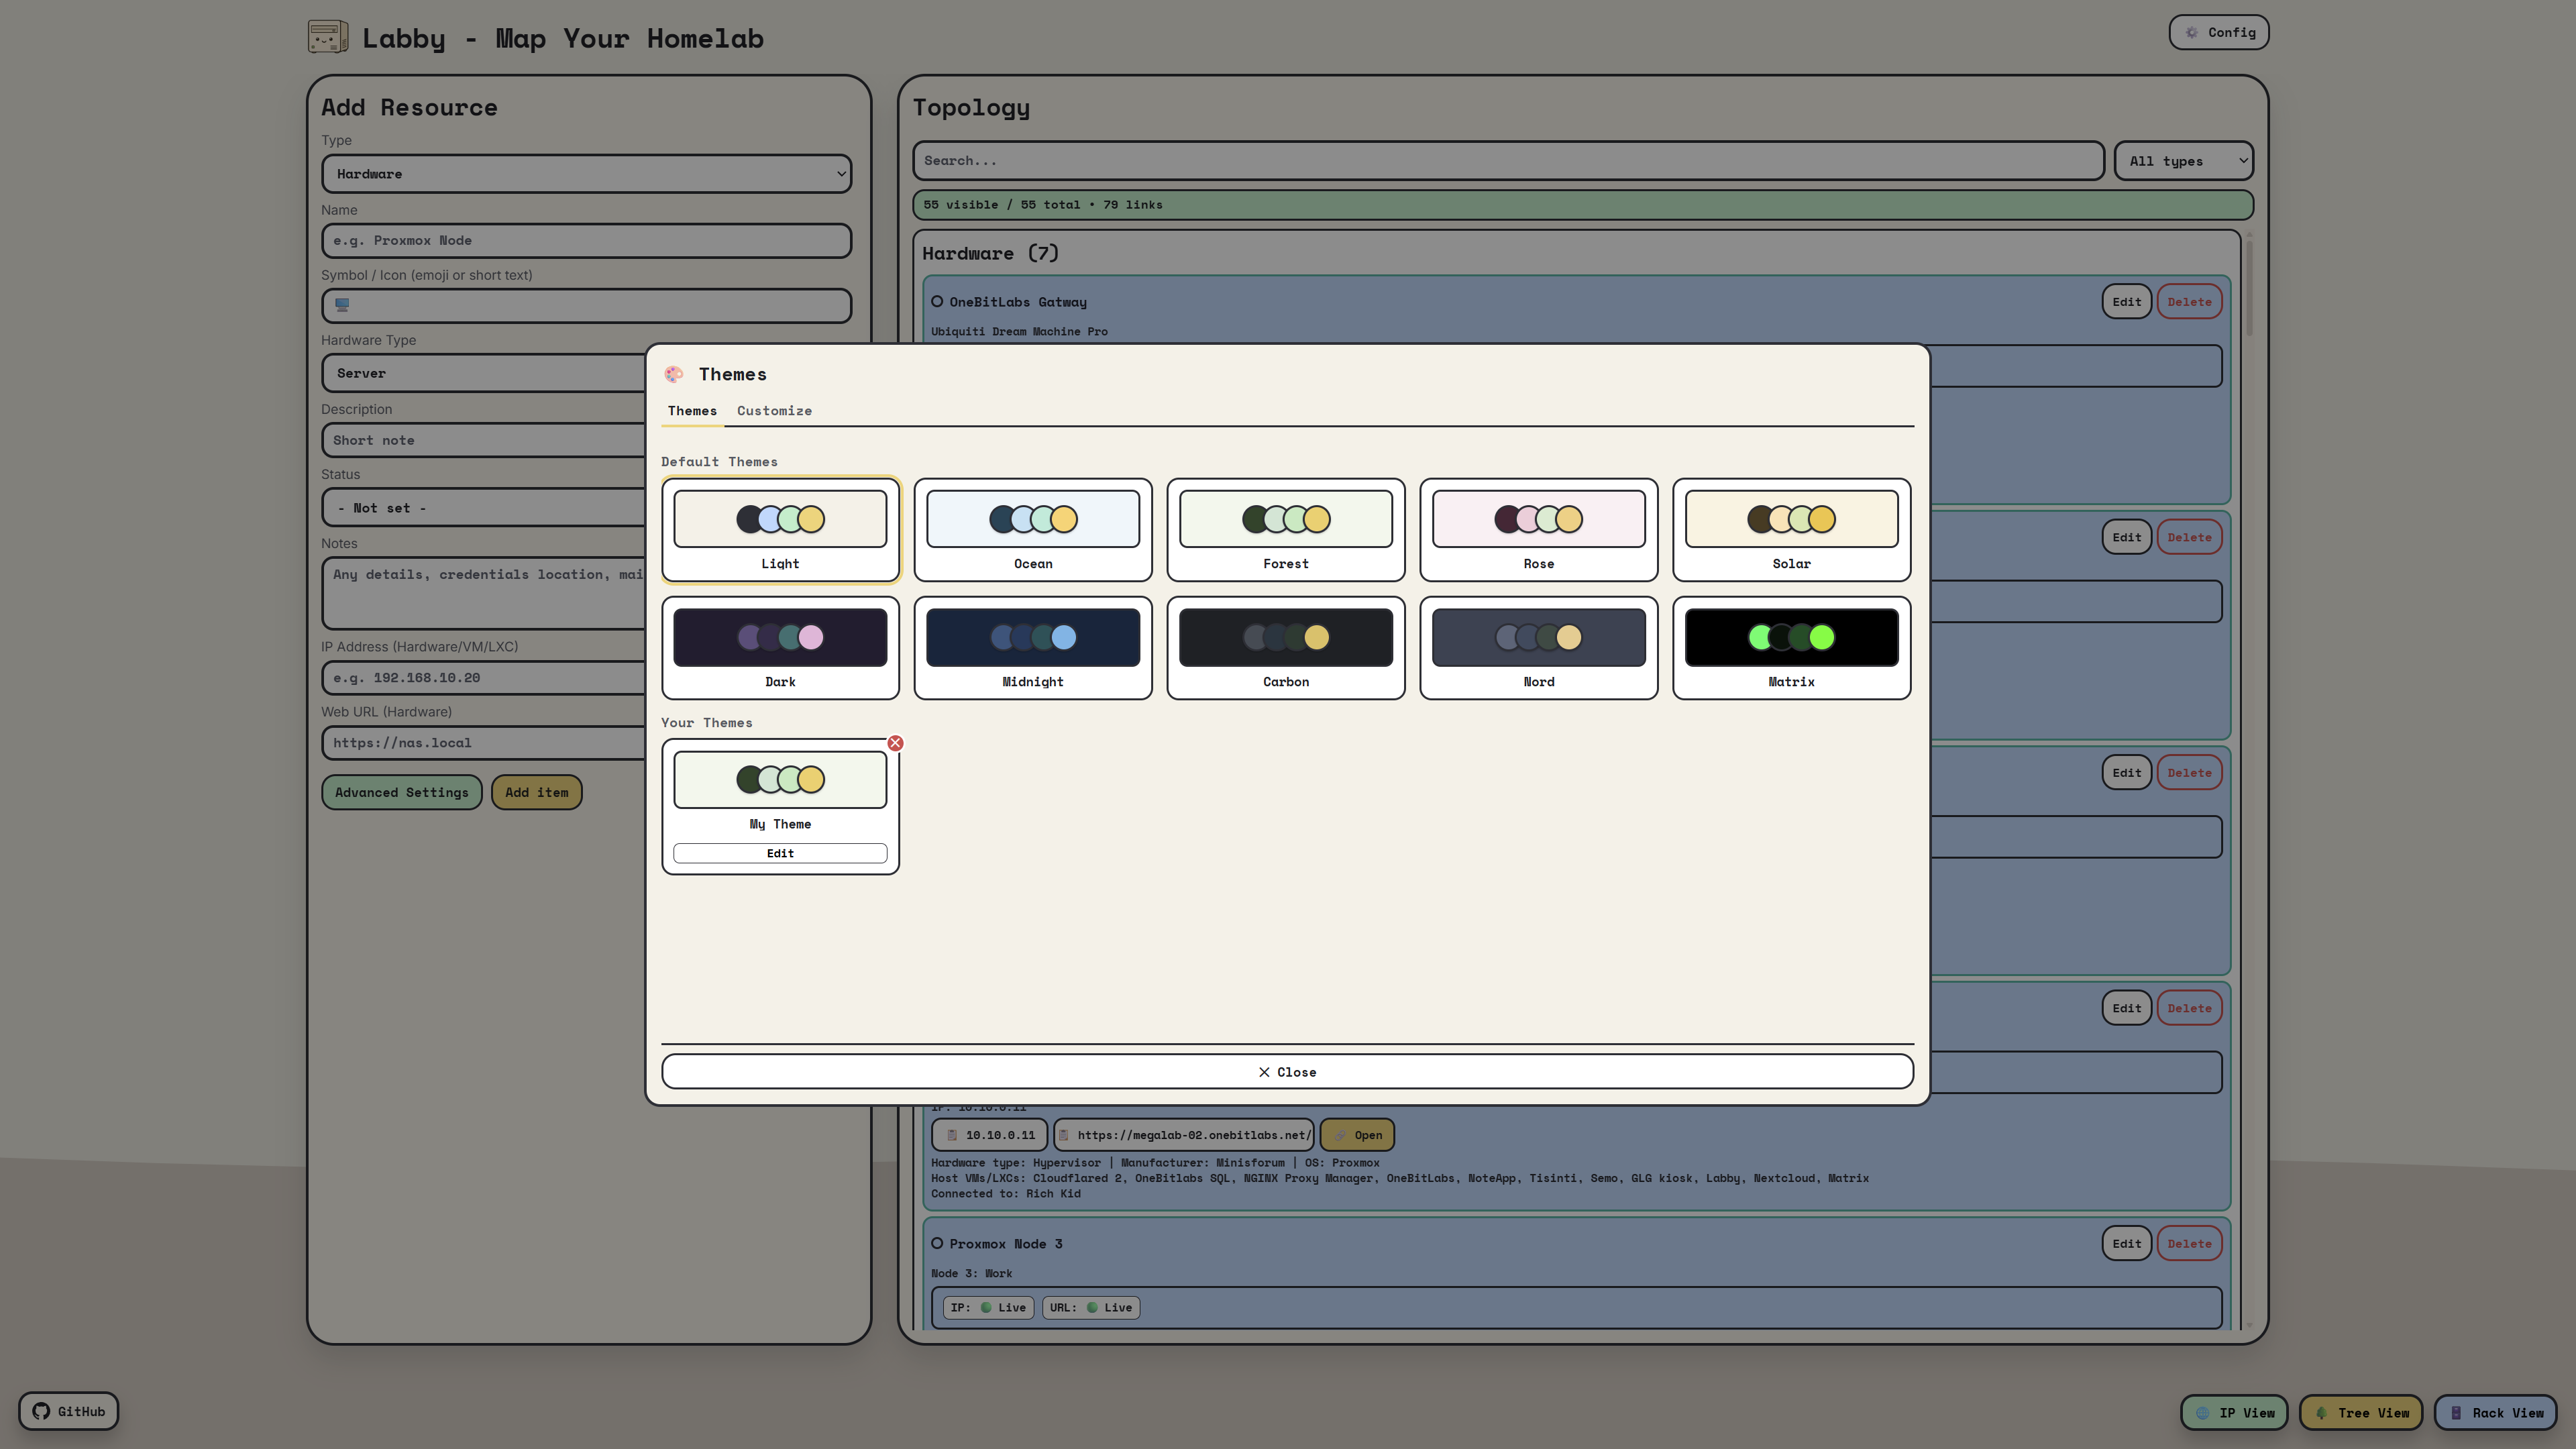Open the Type dropdown showing Hardware
2576x1449 pixels.
click(x=586, y=174)
